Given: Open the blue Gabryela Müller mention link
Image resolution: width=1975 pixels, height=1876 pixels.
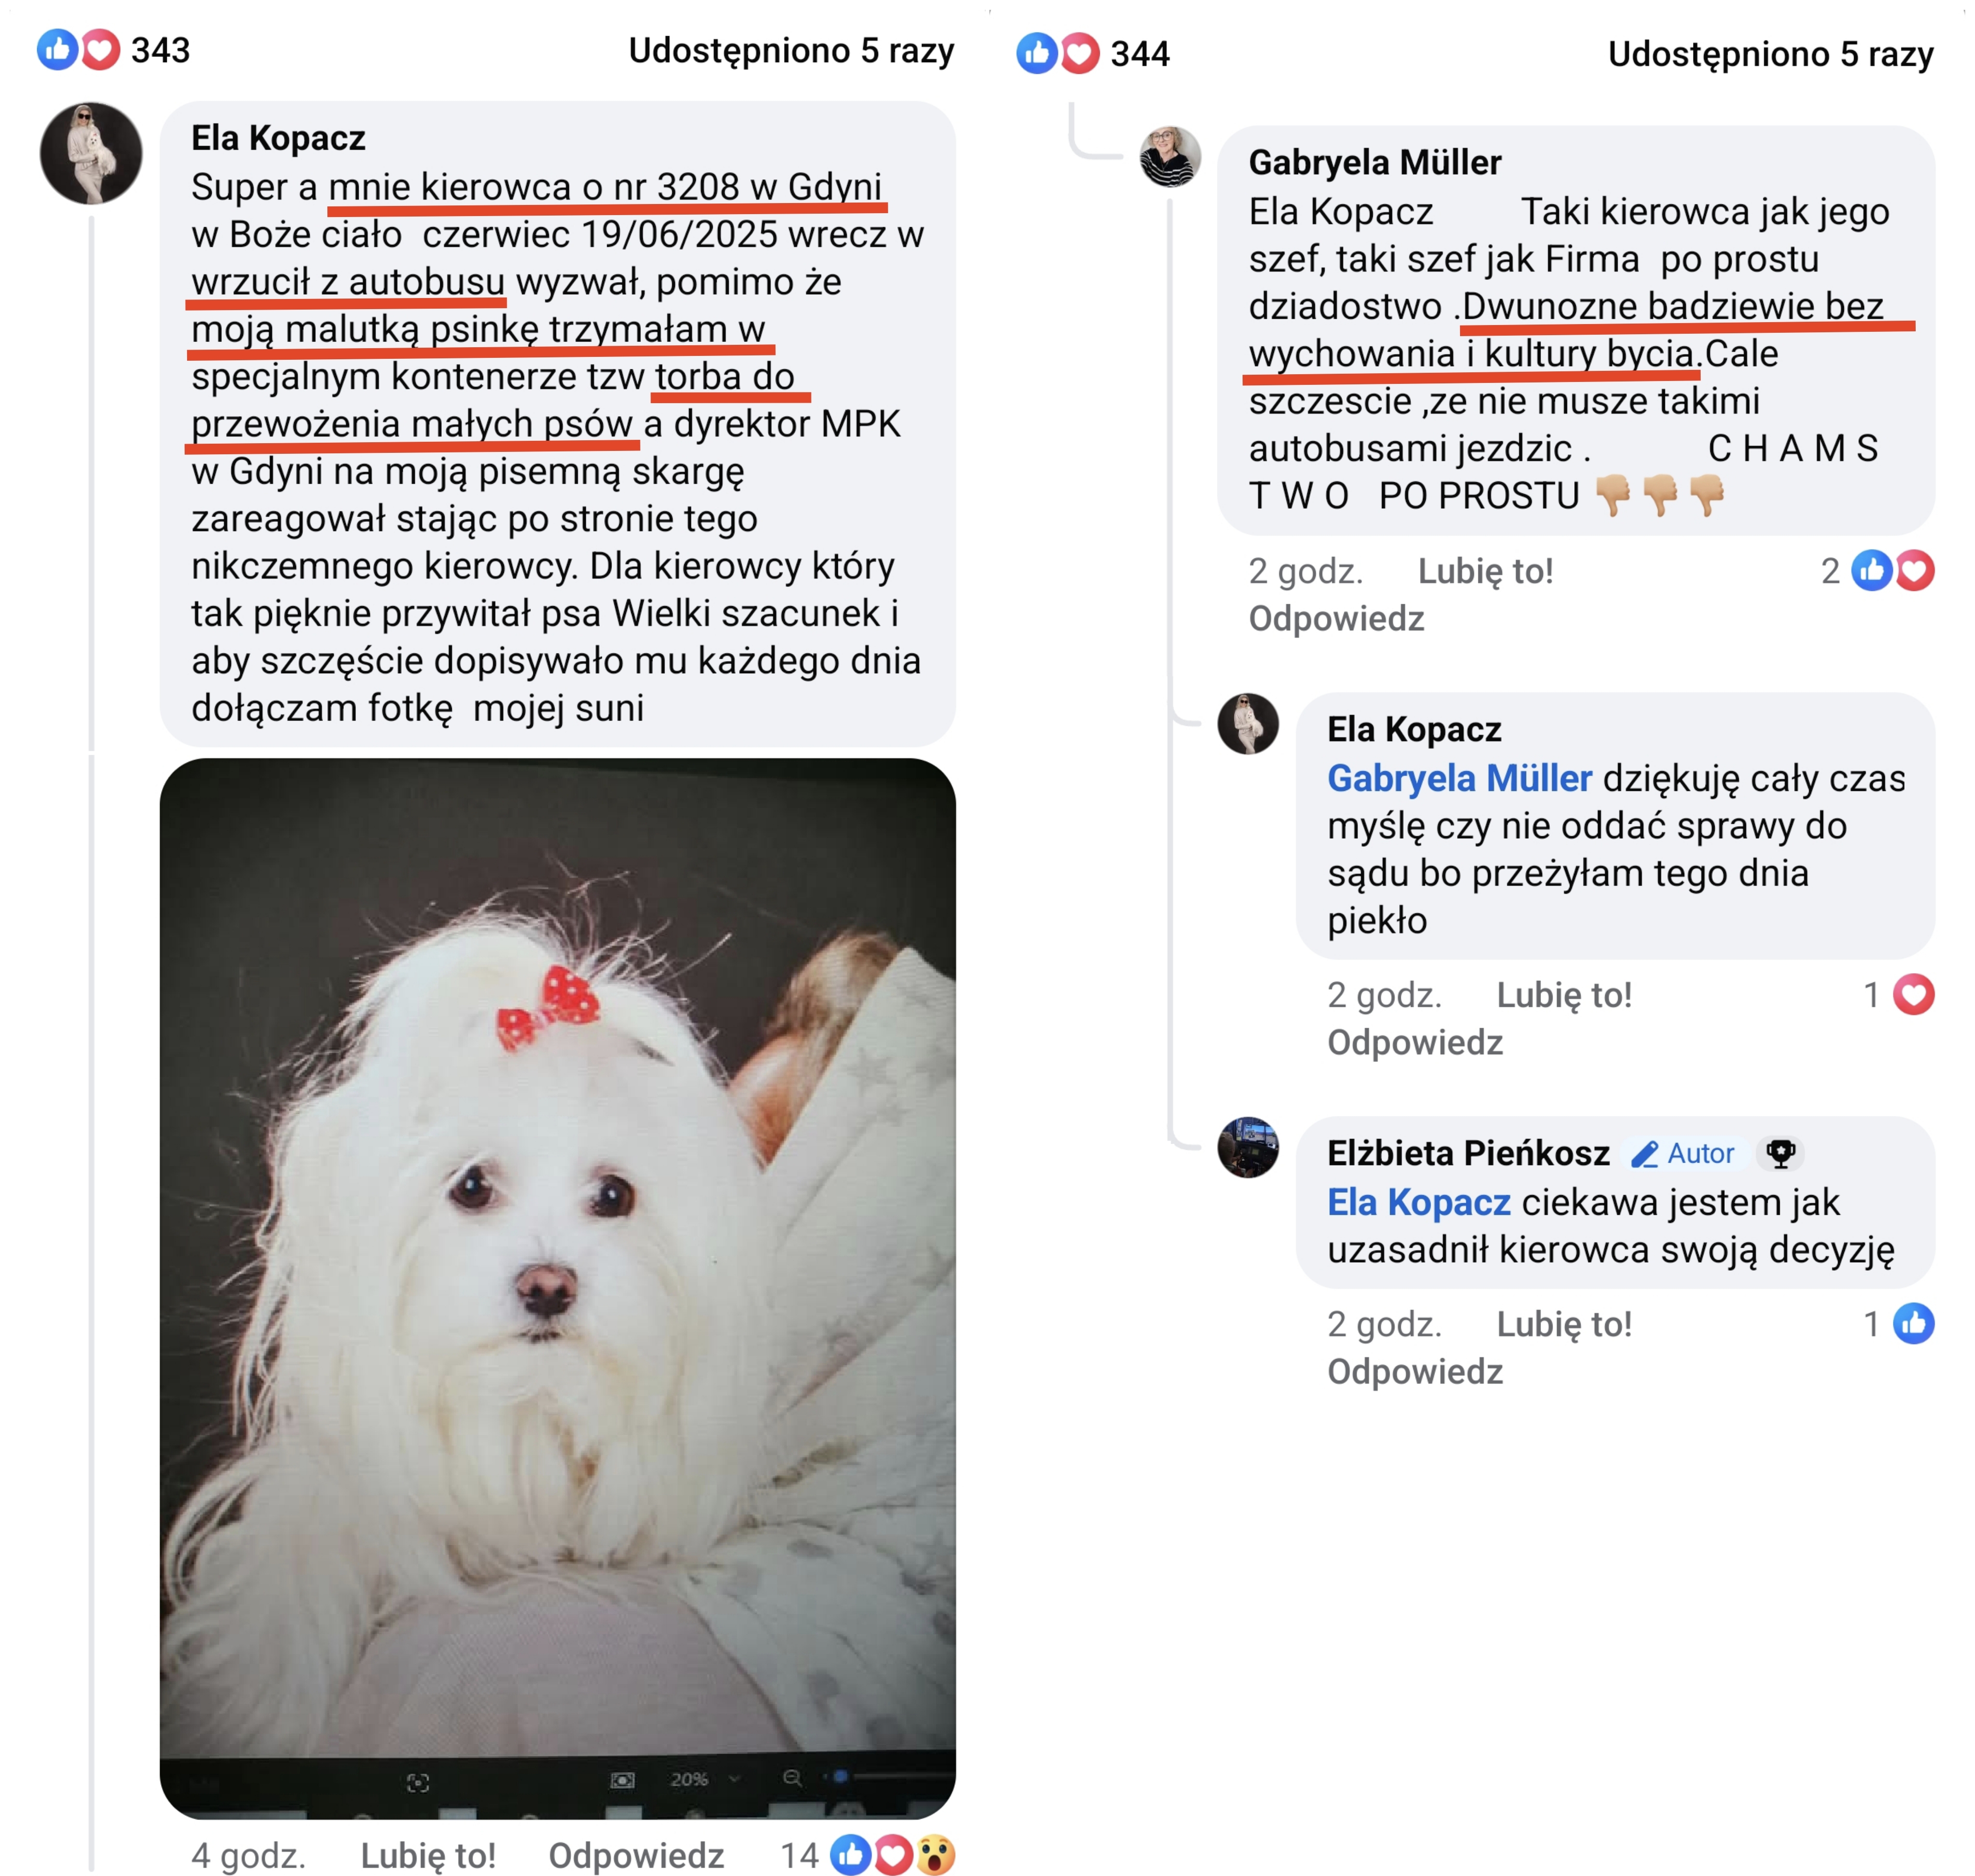Looking at the screenshot, I should click(x=1458, y=778).
